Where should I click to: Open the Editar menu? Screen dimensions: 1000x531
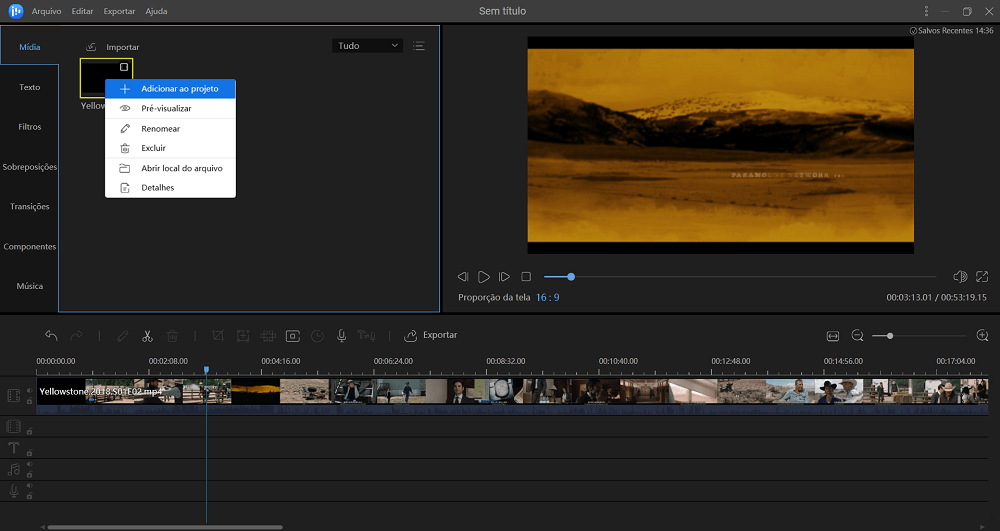click(x=82, y=11)
